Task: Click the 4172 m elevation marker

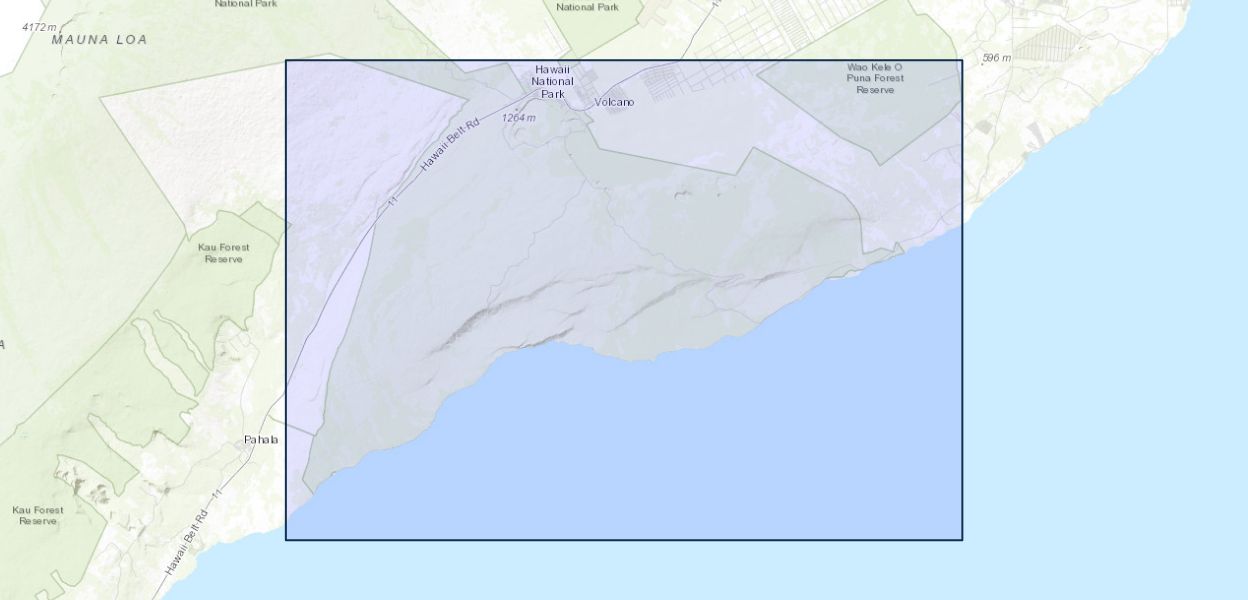Action: pos(39,27)
